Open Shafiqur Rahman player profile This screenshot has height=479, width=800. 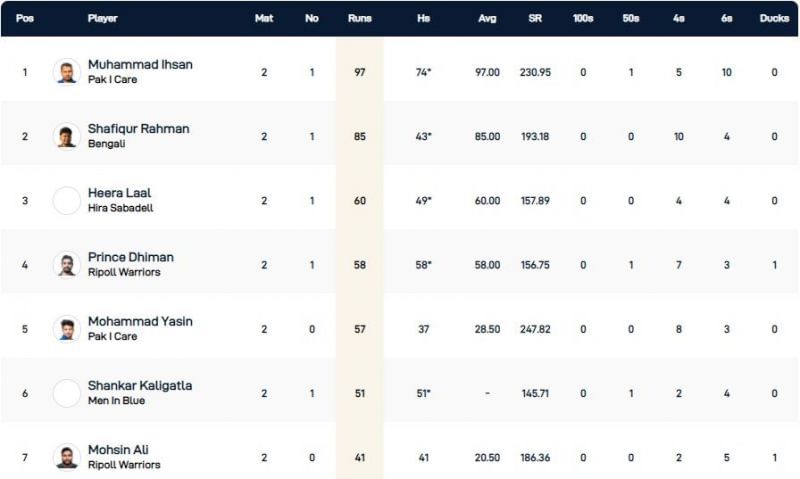coord(138,129)
